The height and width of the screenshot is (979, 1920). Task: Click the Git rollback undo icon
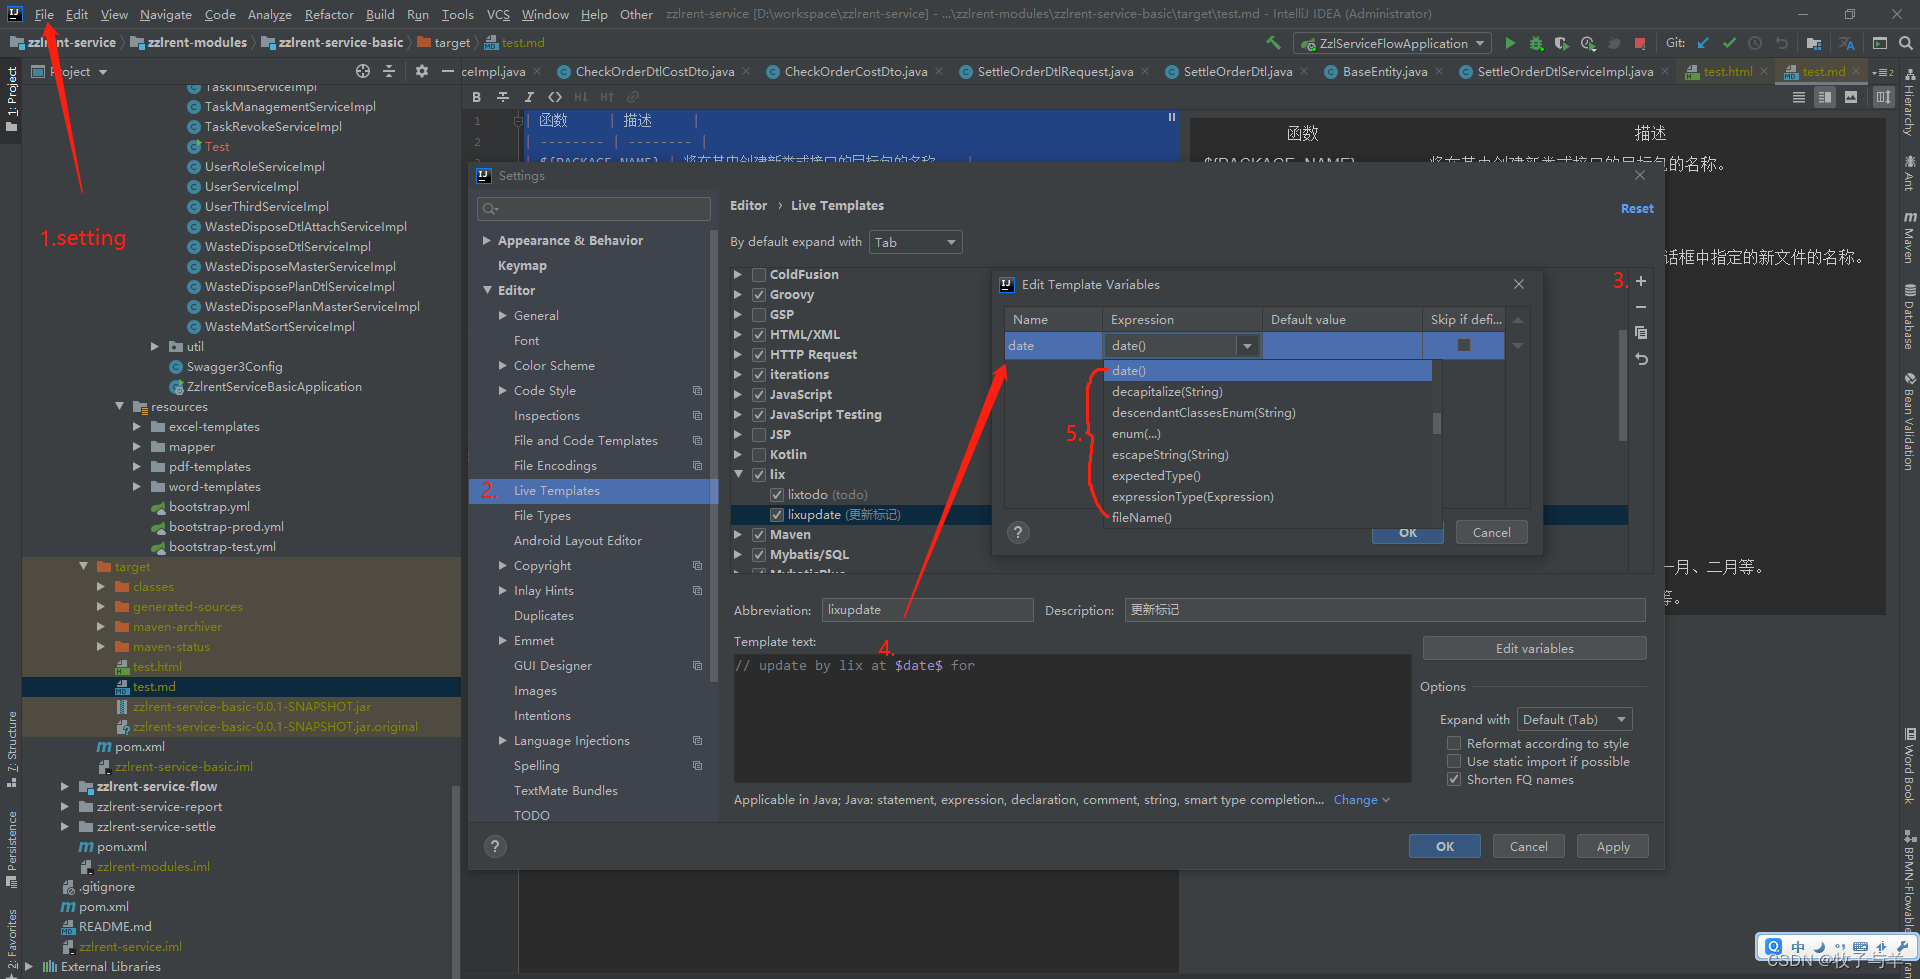(1781, 43)
